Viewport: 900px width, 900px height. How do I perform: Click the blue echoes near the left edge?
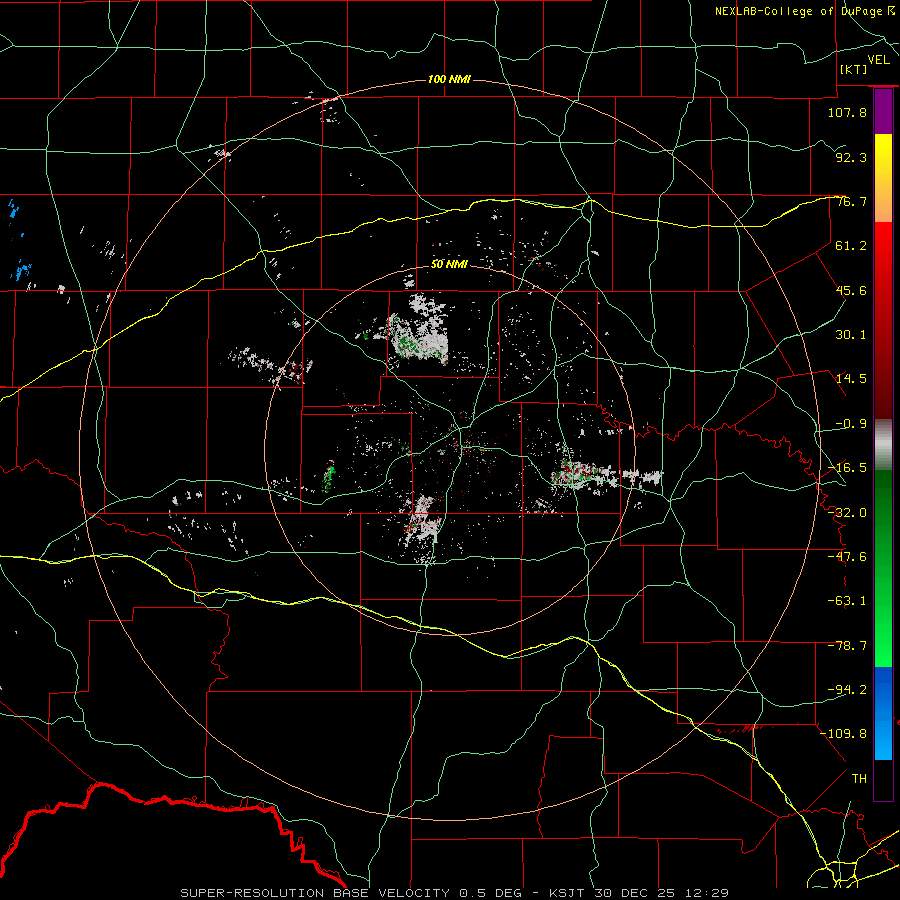[x=20, y=241]
